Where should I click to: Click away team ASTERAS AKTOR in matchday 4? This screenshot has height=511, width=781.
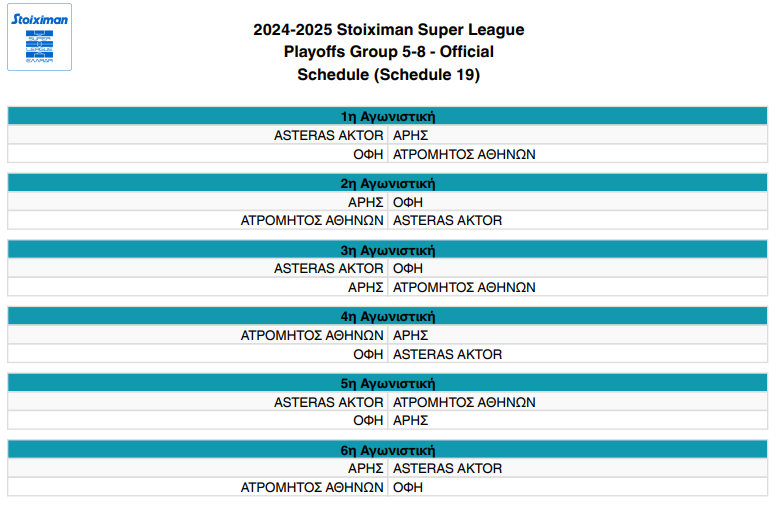click(x=447, y=354)
